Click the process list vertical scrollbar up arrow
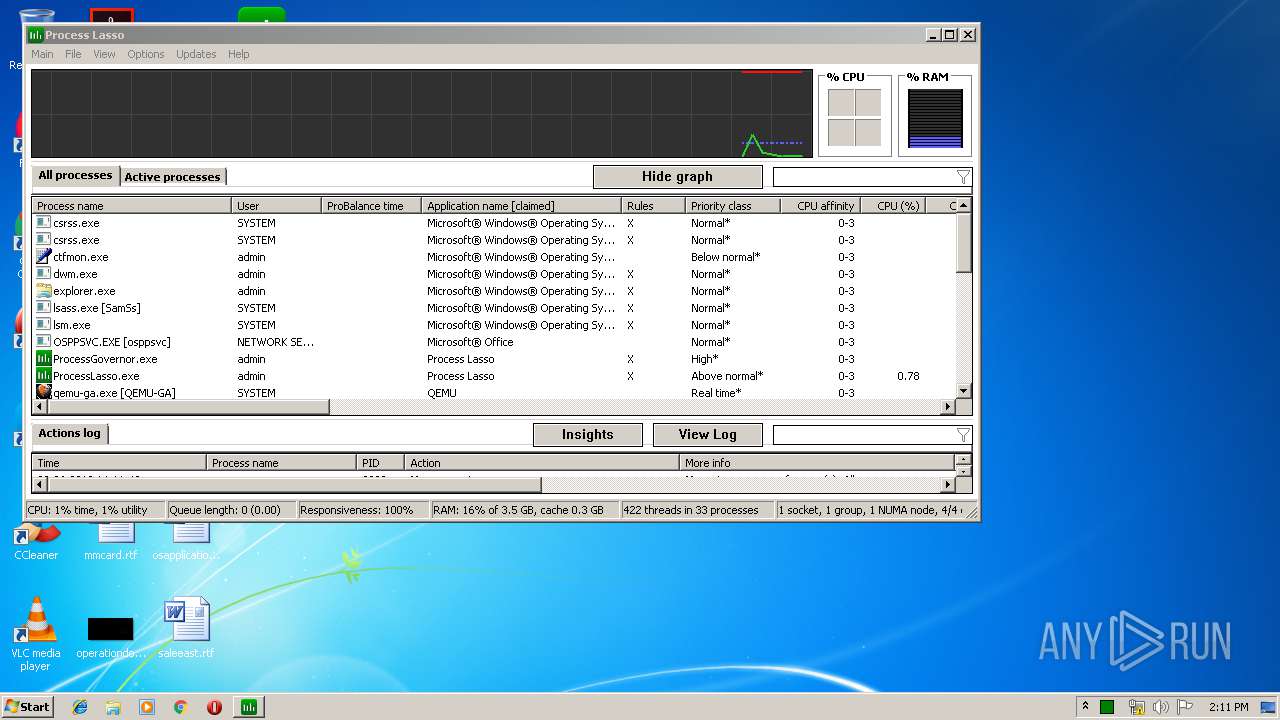Viewport: 1280px width, 720px height. tap(964, 205)
